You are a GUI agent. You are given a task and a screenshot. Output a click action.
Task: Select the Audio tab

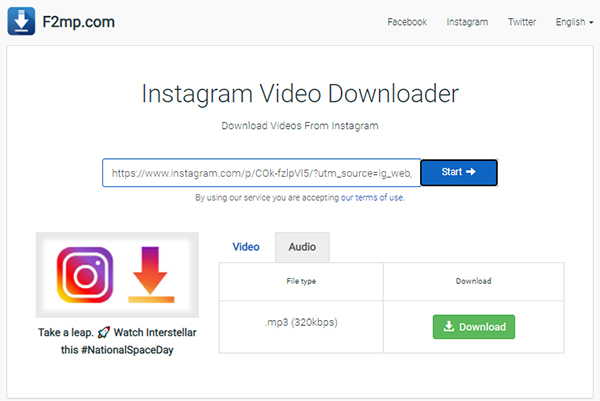tap(302, 247)
